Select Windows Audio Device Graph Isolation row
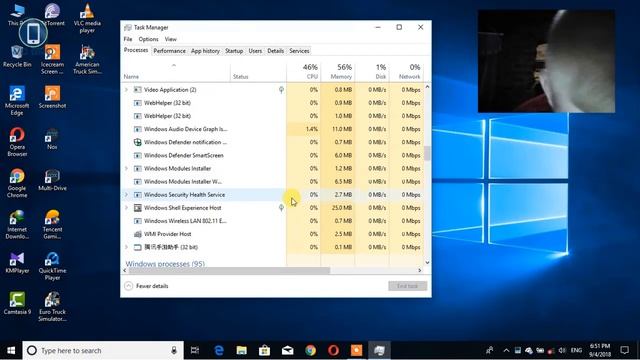The image size is (640, 360). [x=273, y=129]
